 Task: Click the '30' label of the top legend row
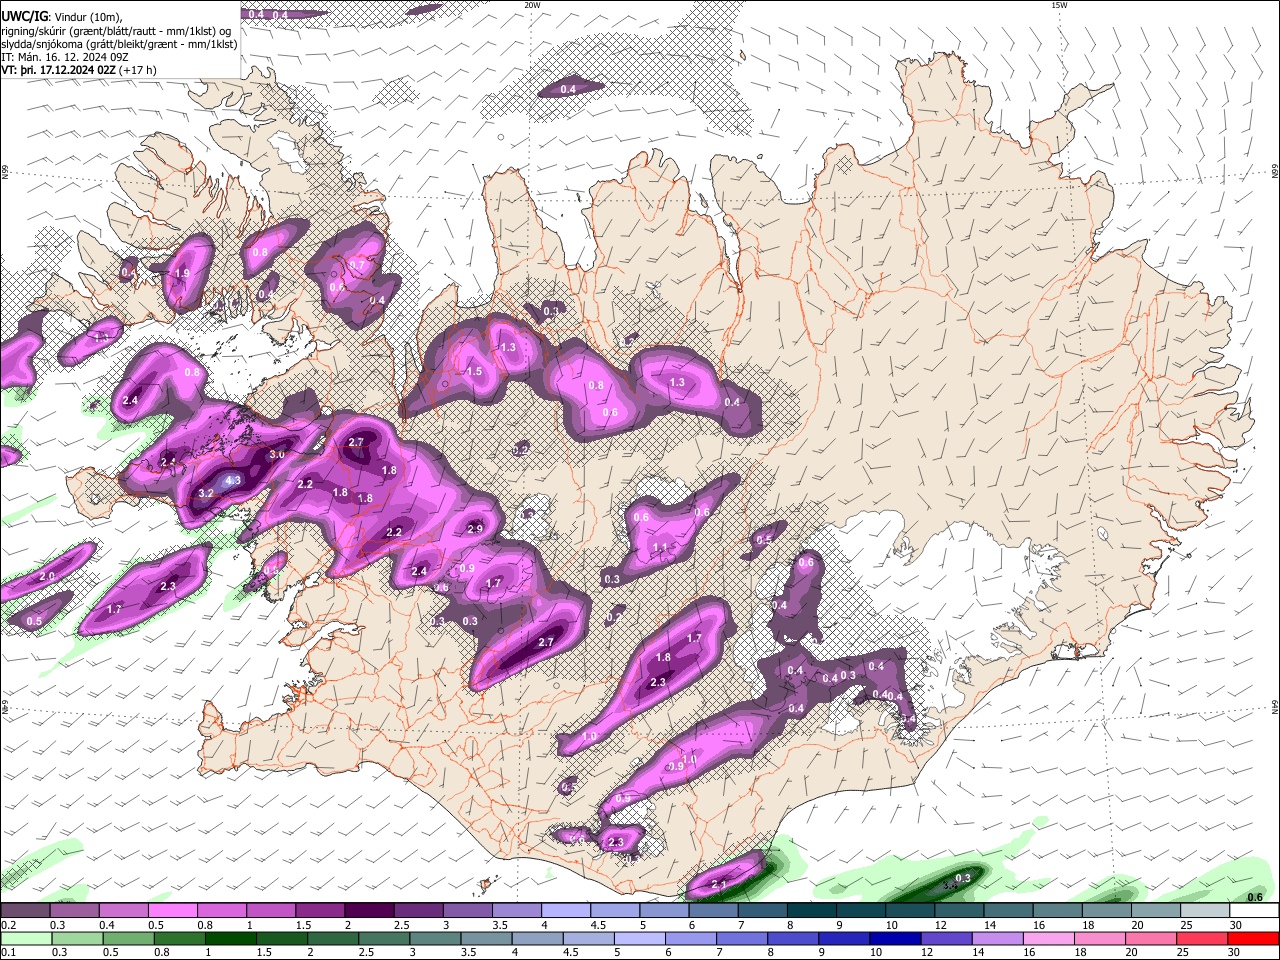[x=1236, y=925]
